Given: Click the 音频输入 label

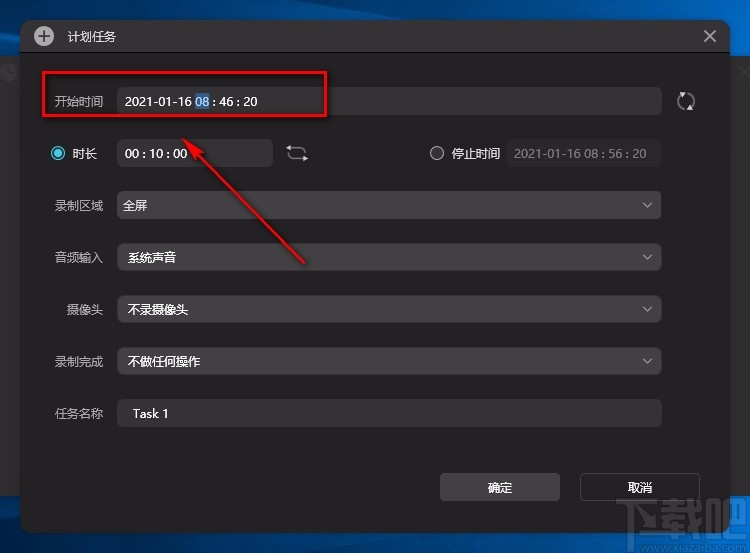Looking at the screenshot, I should (79, 257).
